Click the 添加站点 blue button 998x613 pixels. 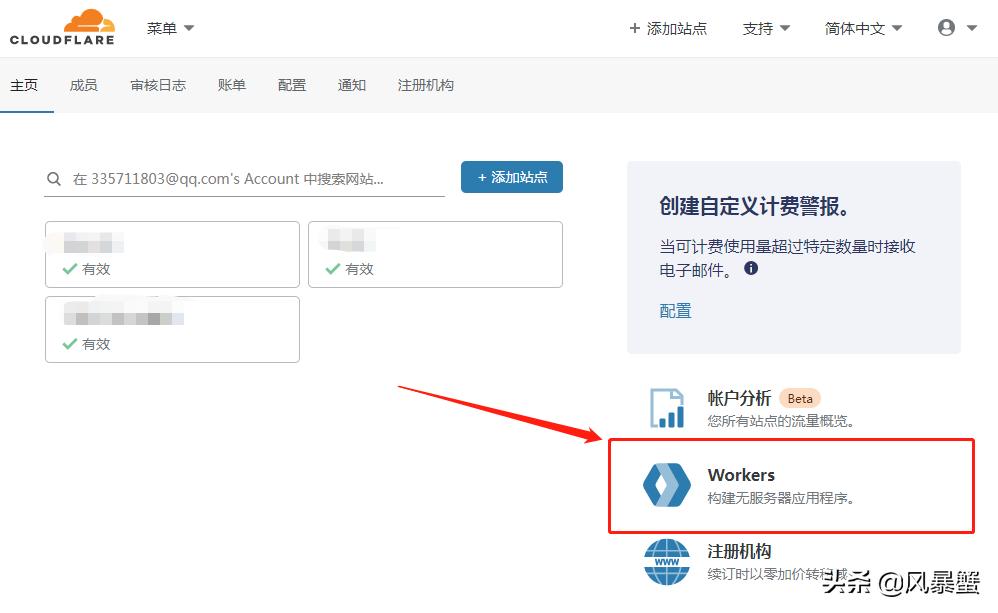click(x=511, y=177)
